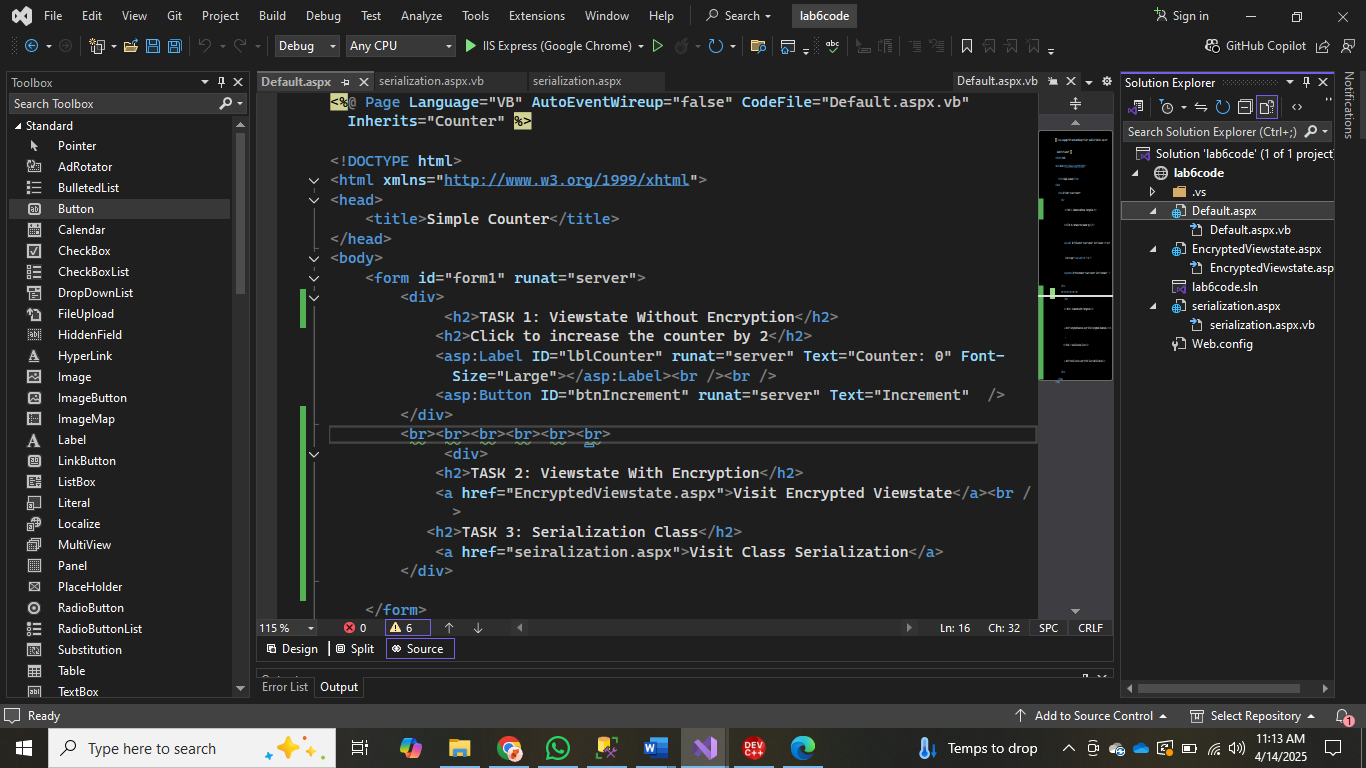
Task: Open document window settings gear icon
Action: click(x=1107, y=82)
